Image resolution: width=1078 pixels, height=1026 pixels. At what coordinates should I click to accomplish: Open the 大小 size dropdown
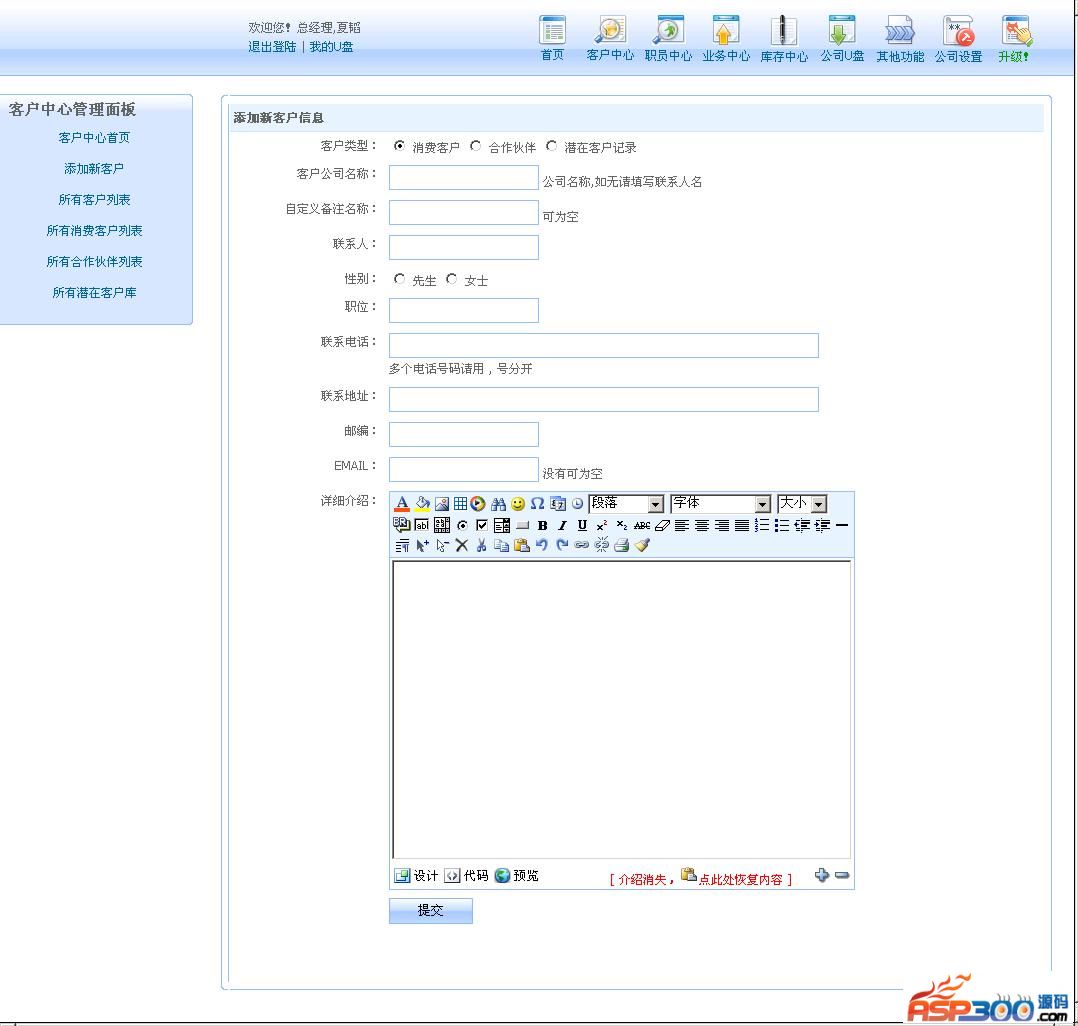click(x=802, y=504)
